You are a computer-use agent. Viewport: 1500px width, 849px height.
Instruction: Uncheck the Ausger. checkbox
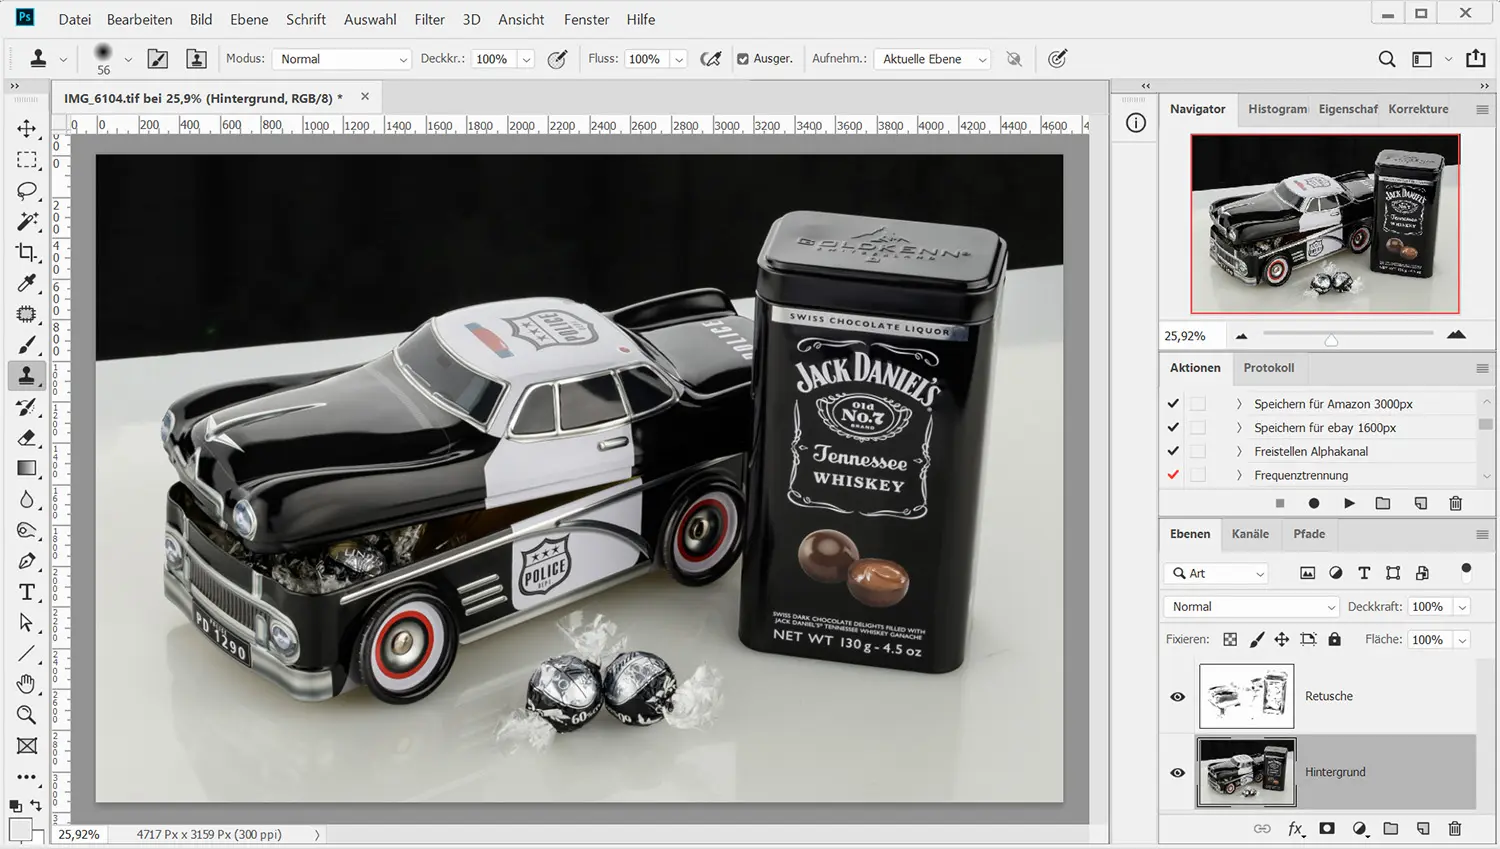pos(743,59)
